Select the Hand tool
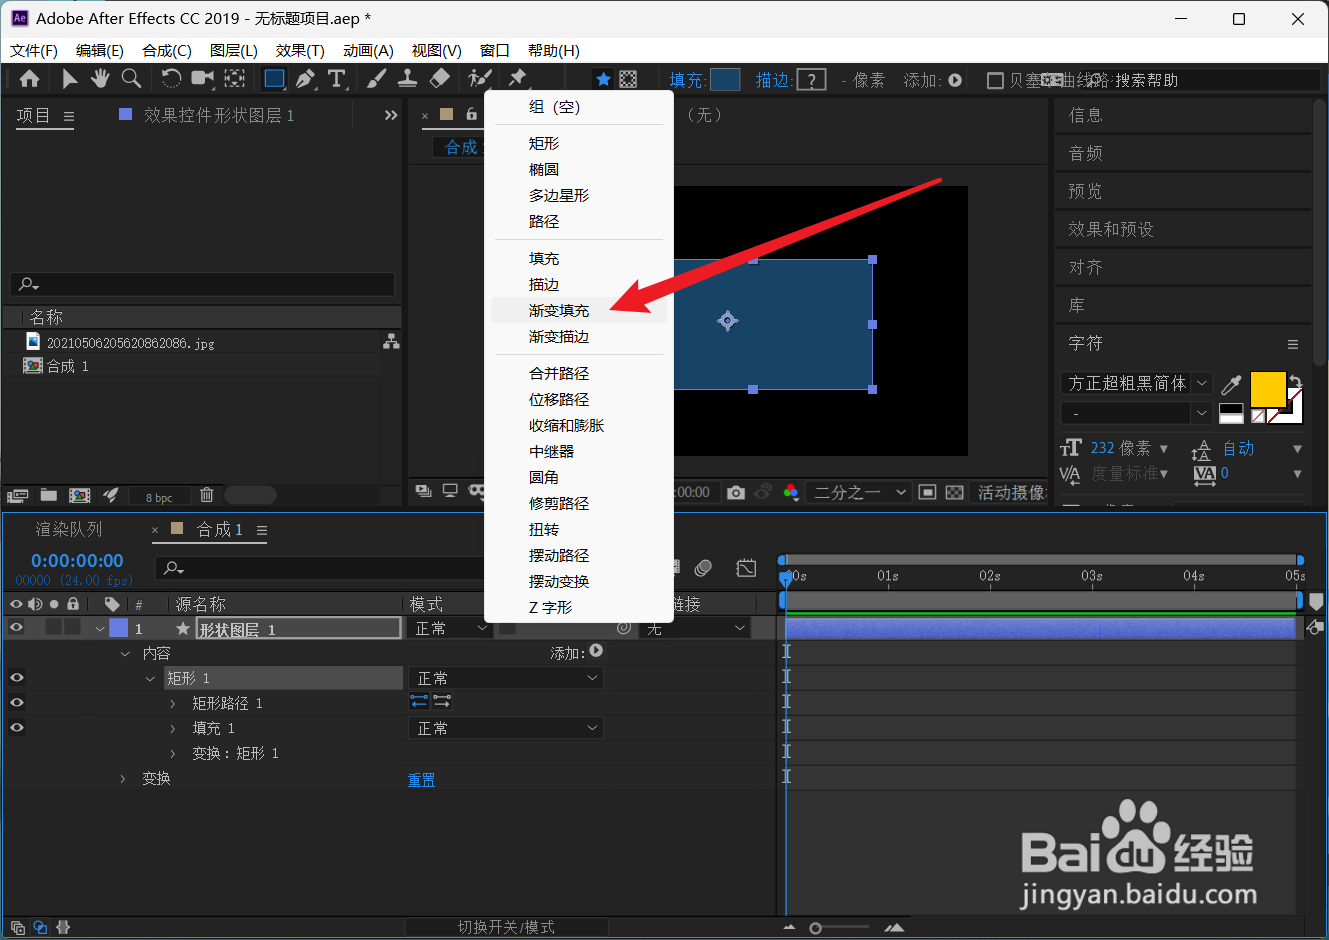 click(x=100, y=78)
